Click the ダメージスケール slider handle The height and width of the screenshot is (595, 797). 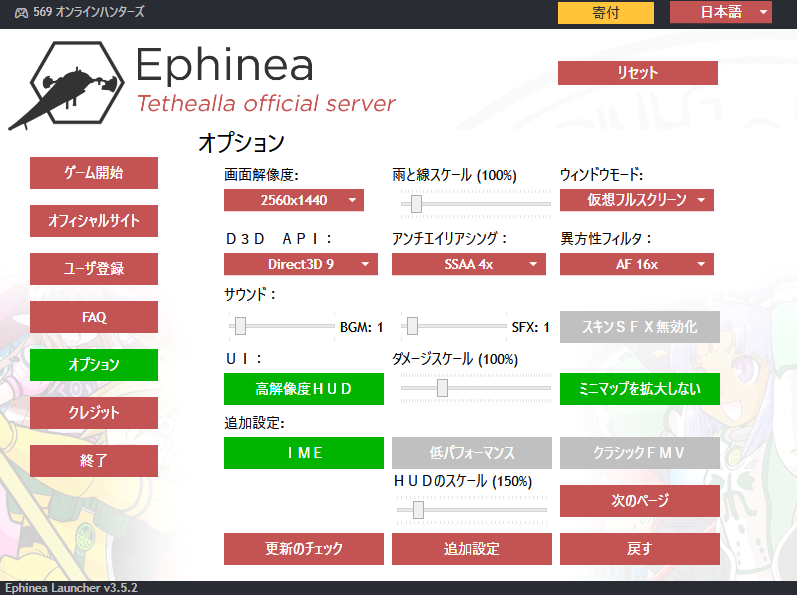coord(442,388)
